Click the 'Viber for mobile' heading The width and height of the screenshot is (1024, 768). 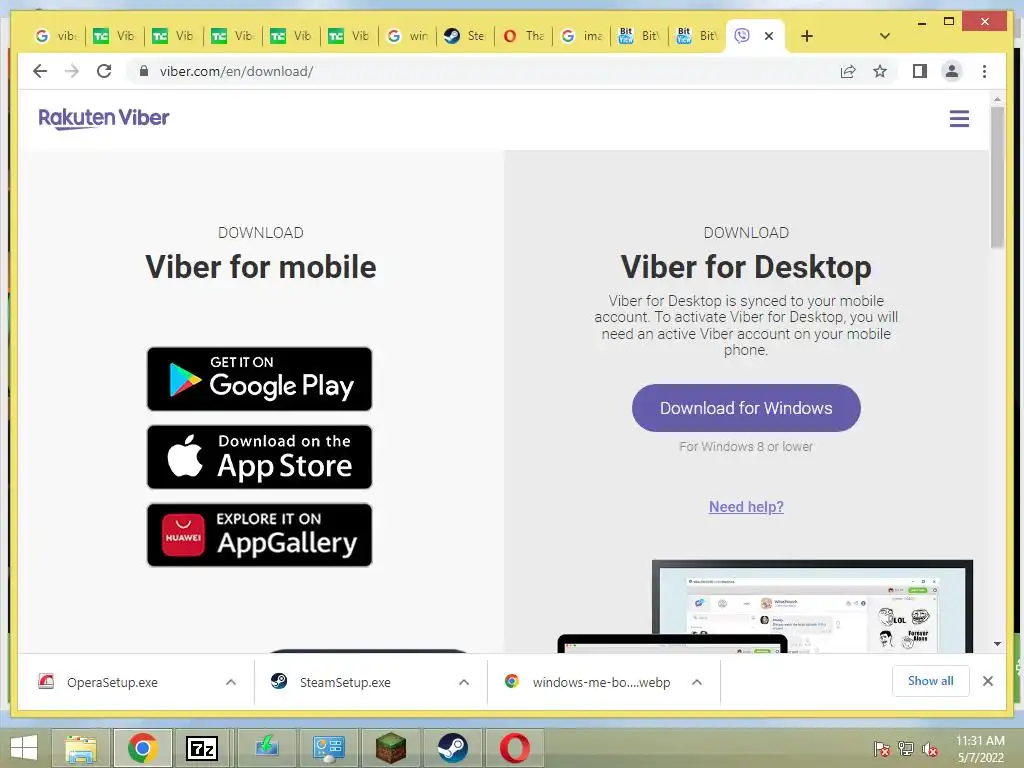261,267
